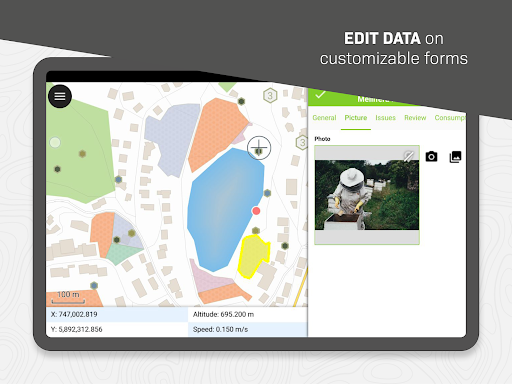Select the red point marker by lake

pyautogui.click(x=256, y=211)
